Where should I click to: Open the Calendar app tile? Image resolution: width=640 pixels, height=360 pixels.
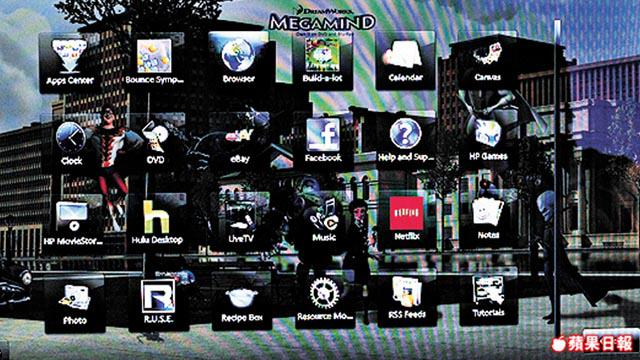point(405,60)
